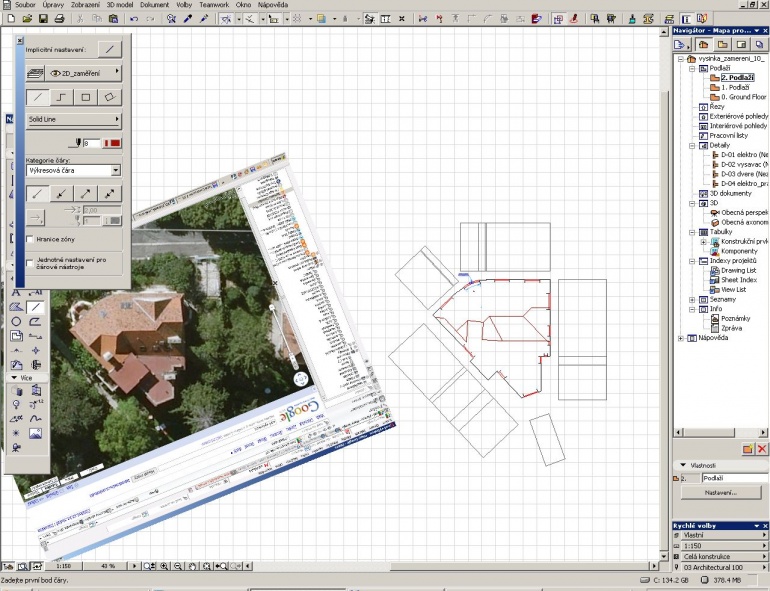Open the Solid Line type dropdown
This screenshot has height=591, width=770.
pos(73,119)
